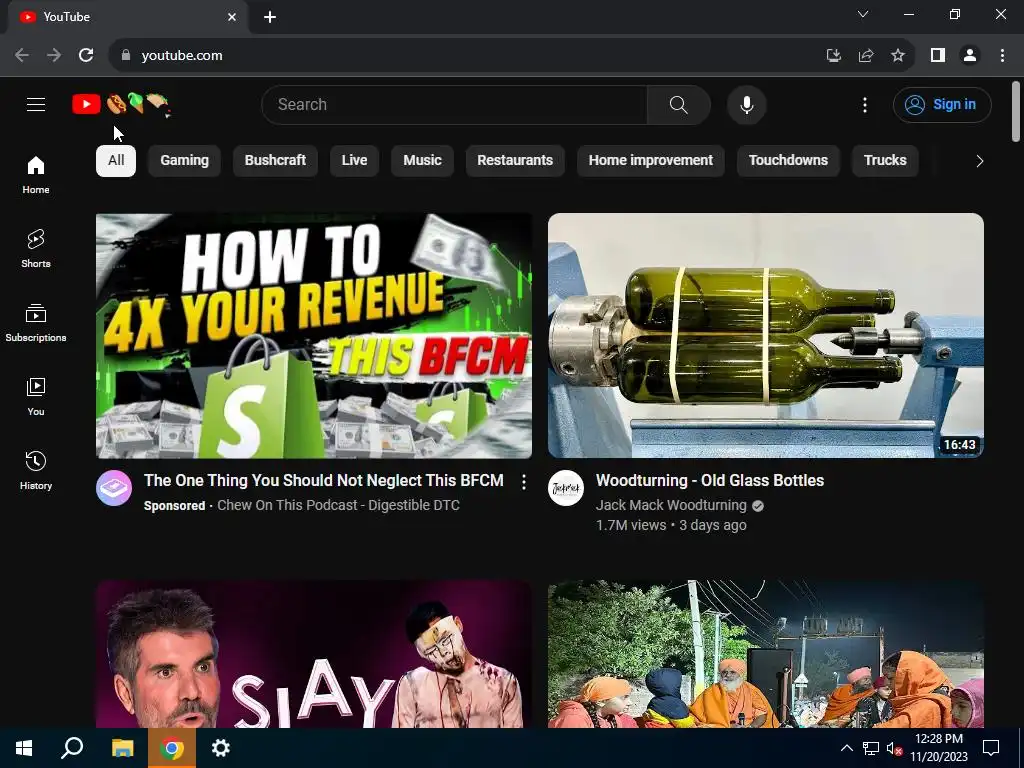The image size is (1024, 768).
Task: Open 'Woodturning - Old Glass Bottles' title
Action: point(710,481)
